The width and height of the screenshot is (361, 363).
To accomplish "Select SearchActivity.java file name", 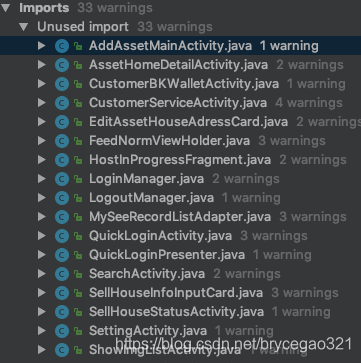I will click(x=147, y=274).
